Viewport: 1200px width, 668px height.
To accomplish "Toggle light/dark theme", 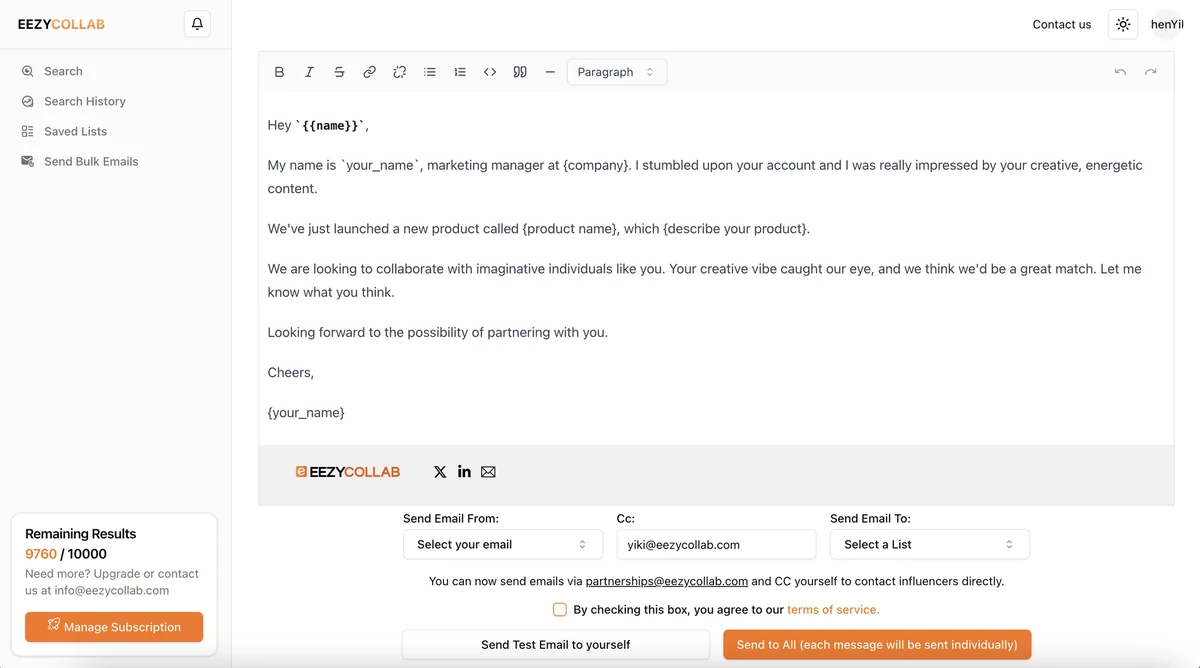I will point(1123,24).
